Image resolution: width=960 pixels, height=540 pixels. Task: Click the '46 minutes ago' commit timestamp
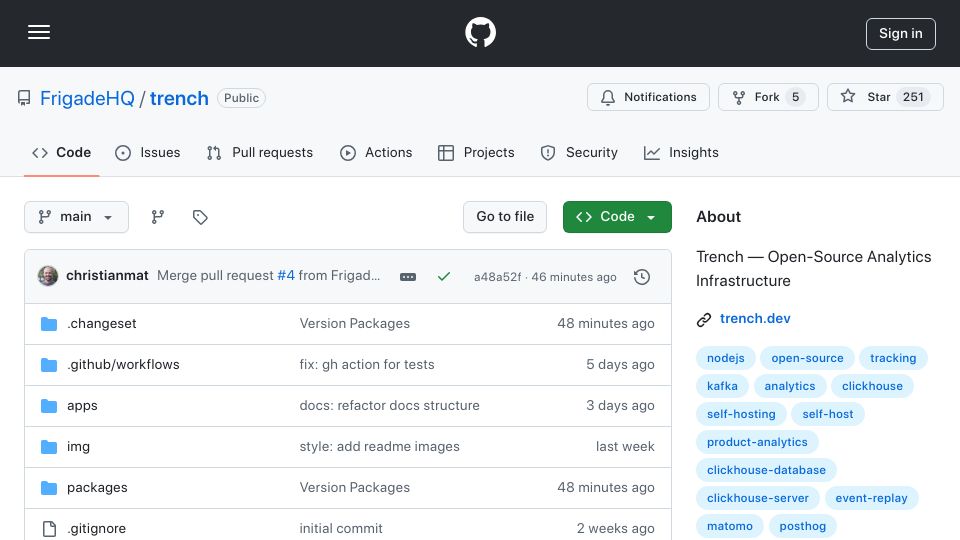point(574,277)
